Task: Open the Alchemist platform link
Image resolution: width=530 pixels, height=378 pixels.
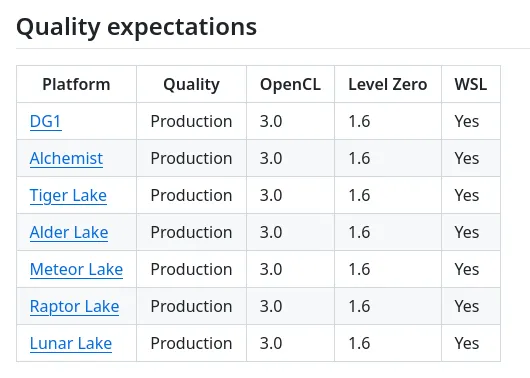Action: point(66,158)
